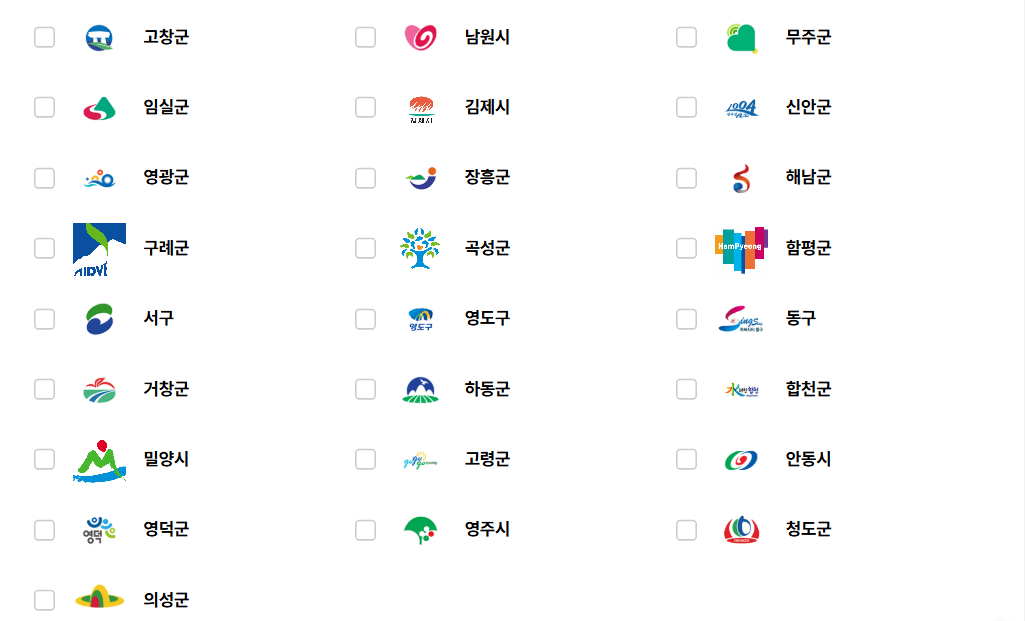Click the 함평군 colorful logo icon

741,247
